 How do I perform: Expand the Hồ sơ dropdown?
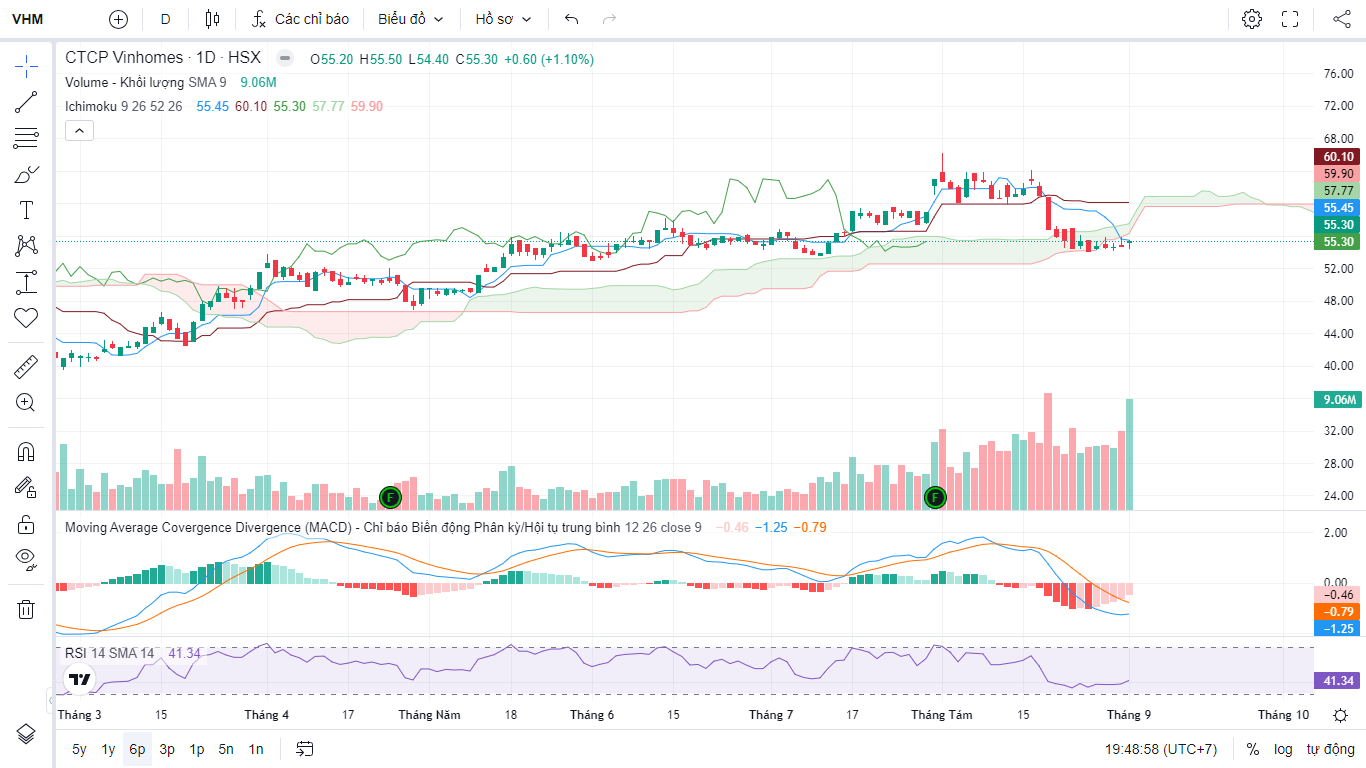coord(503,19)
